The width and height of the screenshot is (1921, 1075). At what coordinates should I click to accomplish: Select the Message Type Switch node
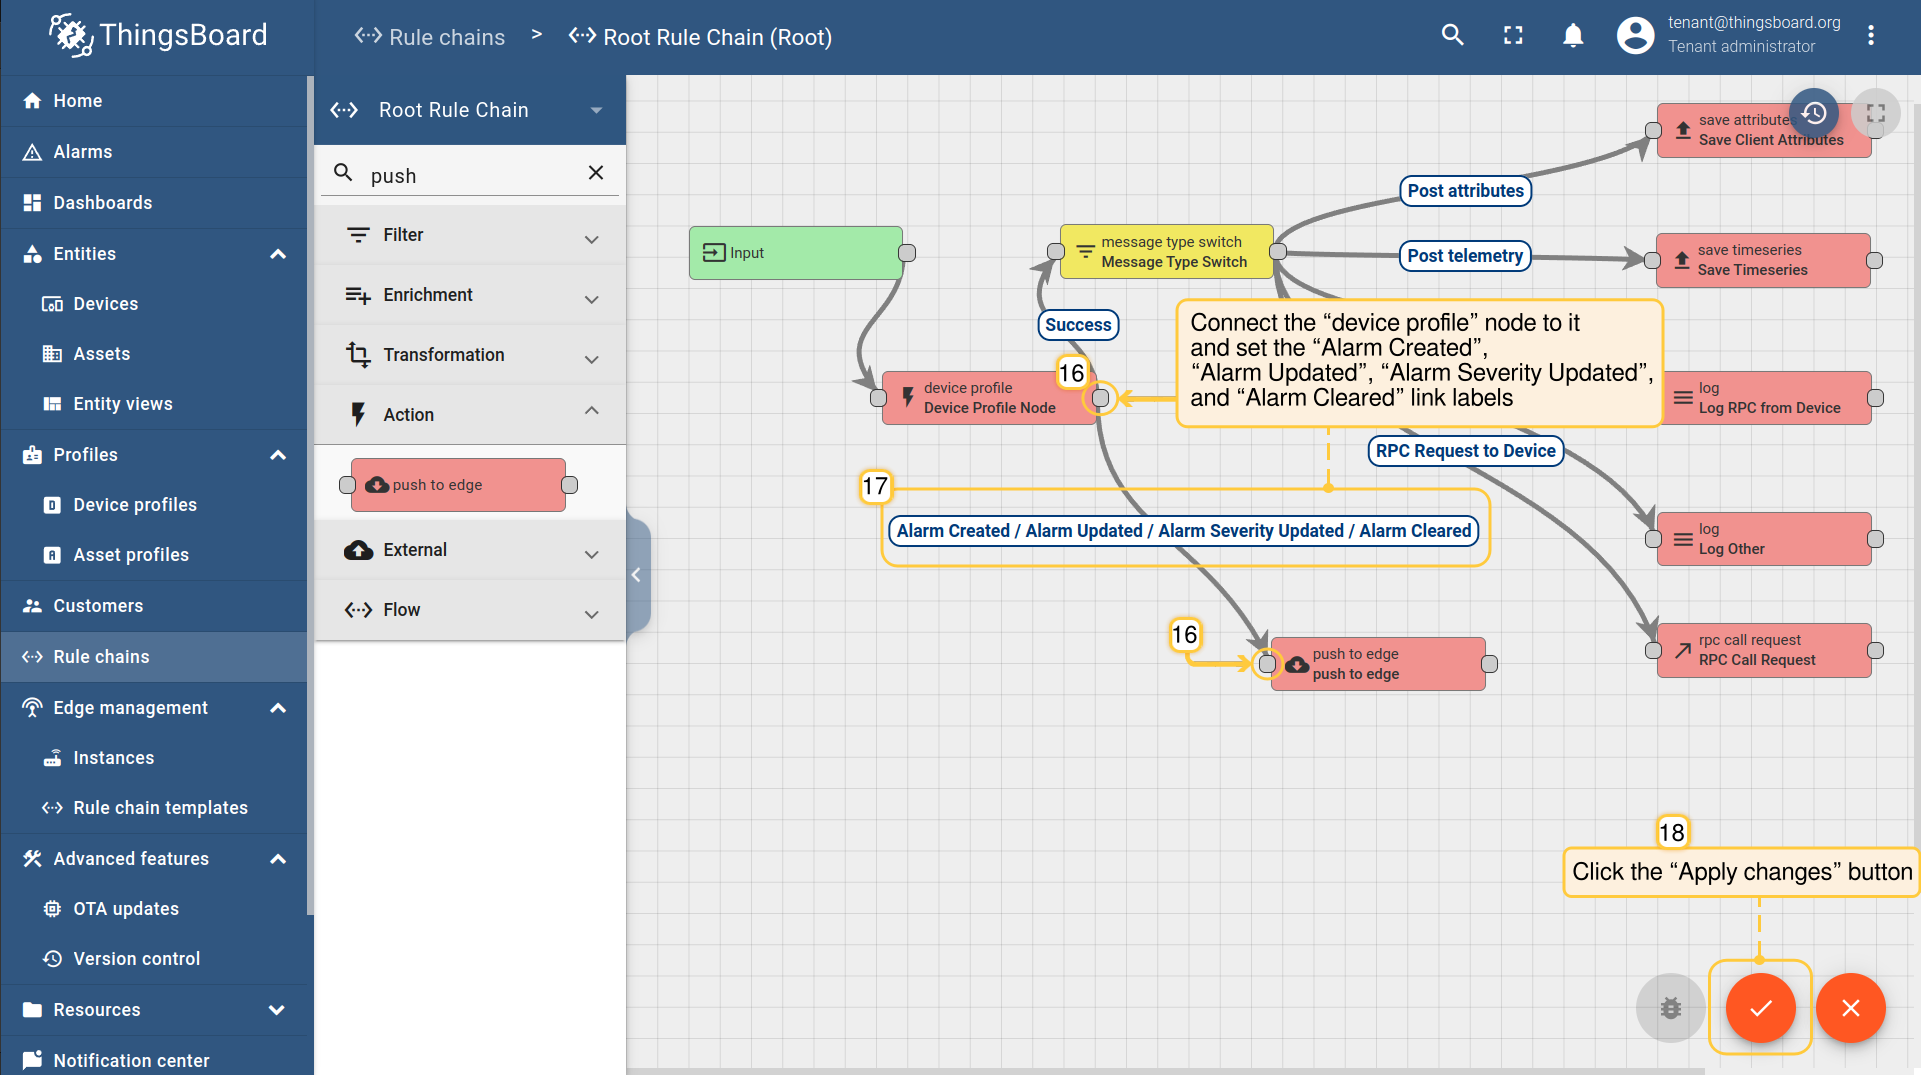pos(1166,252)
